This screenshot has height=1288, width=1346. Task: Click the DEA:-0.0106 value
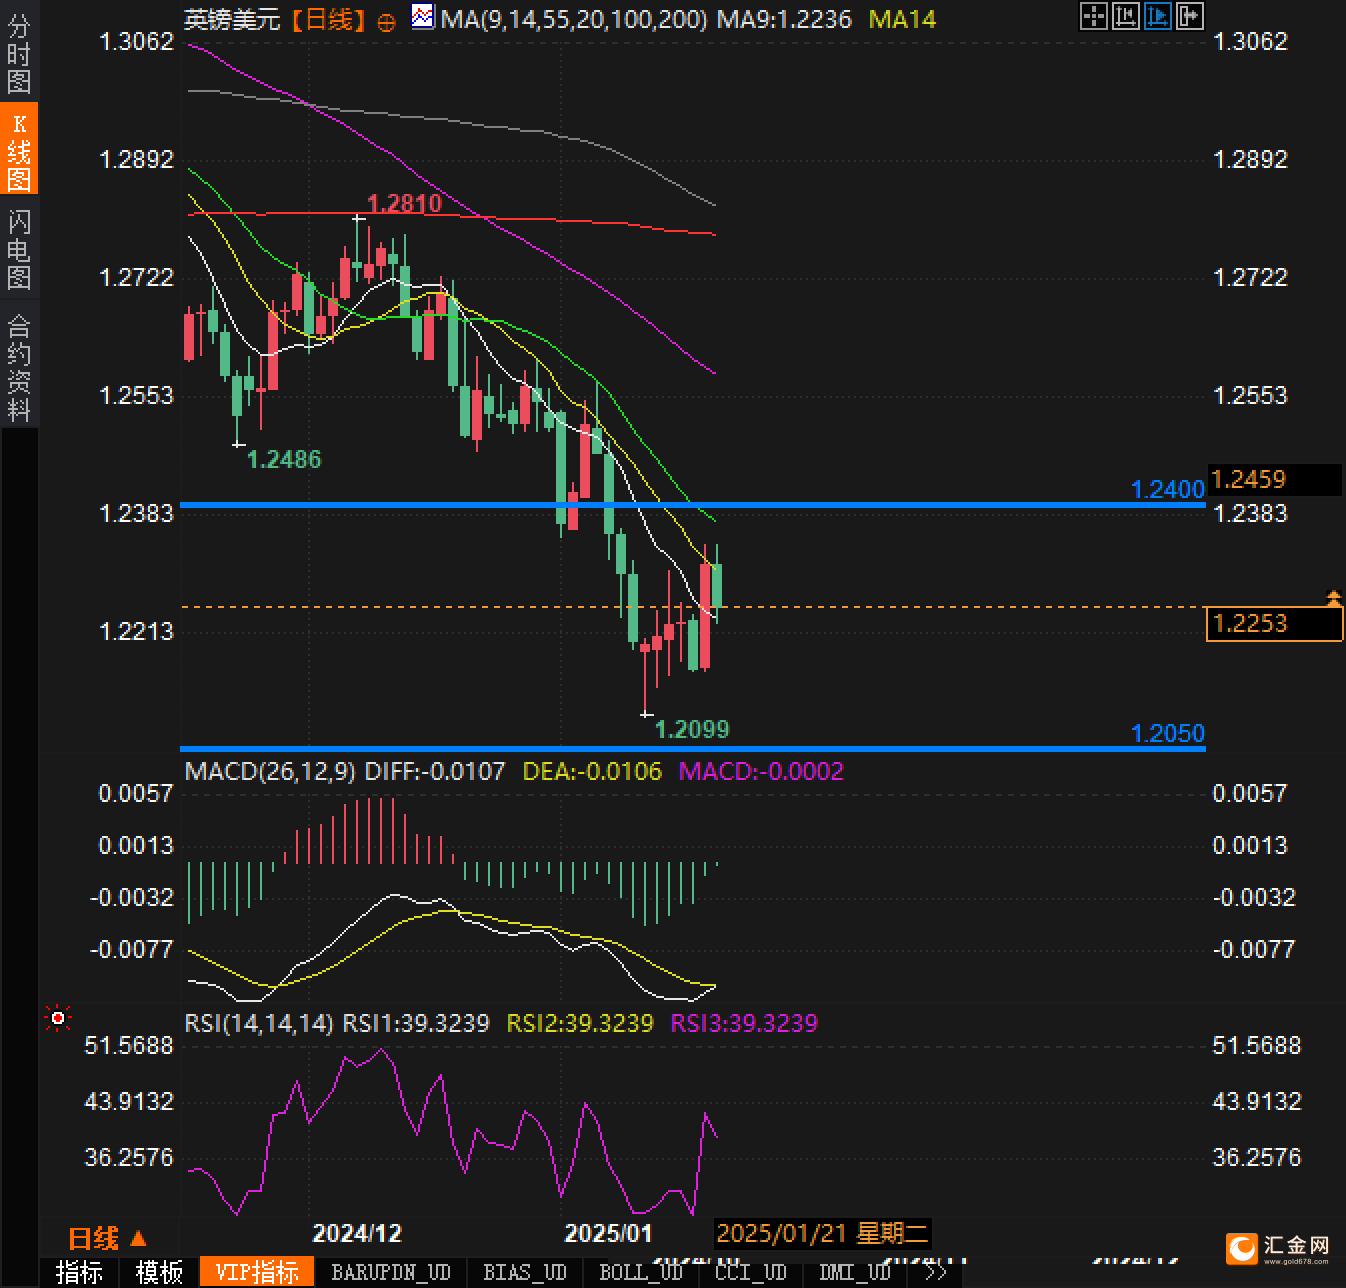[592, 771]
